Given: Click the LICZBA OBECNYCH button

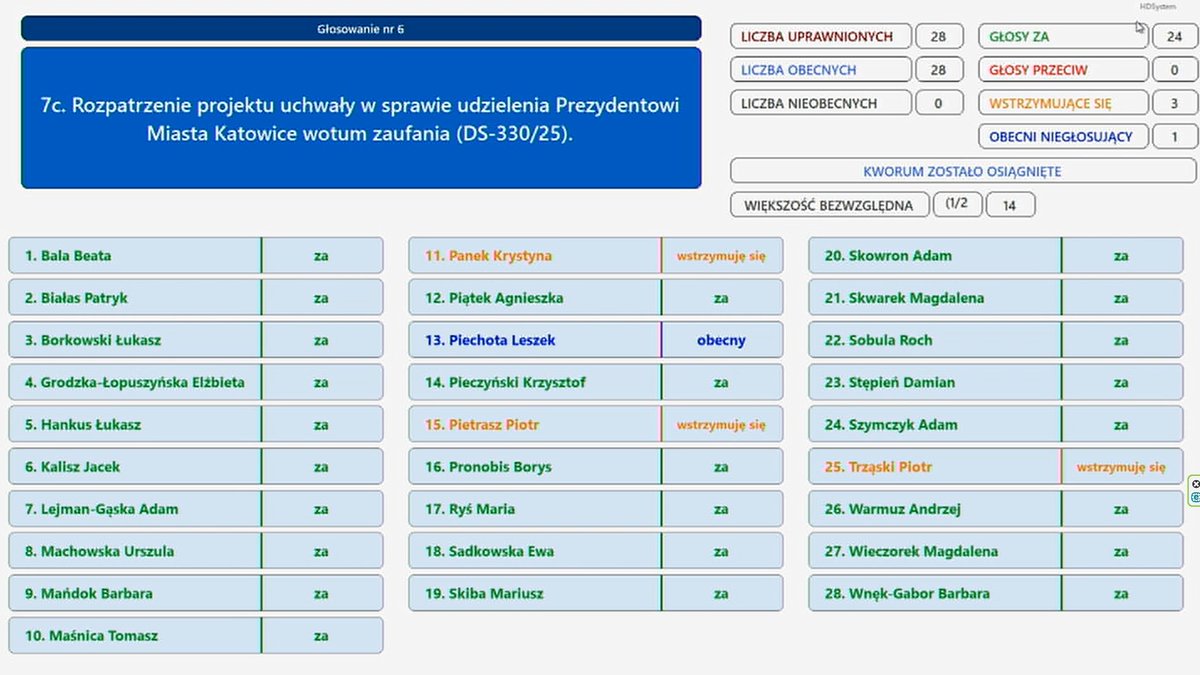Looking at the screenshot, I should click(x=820, y=69).
